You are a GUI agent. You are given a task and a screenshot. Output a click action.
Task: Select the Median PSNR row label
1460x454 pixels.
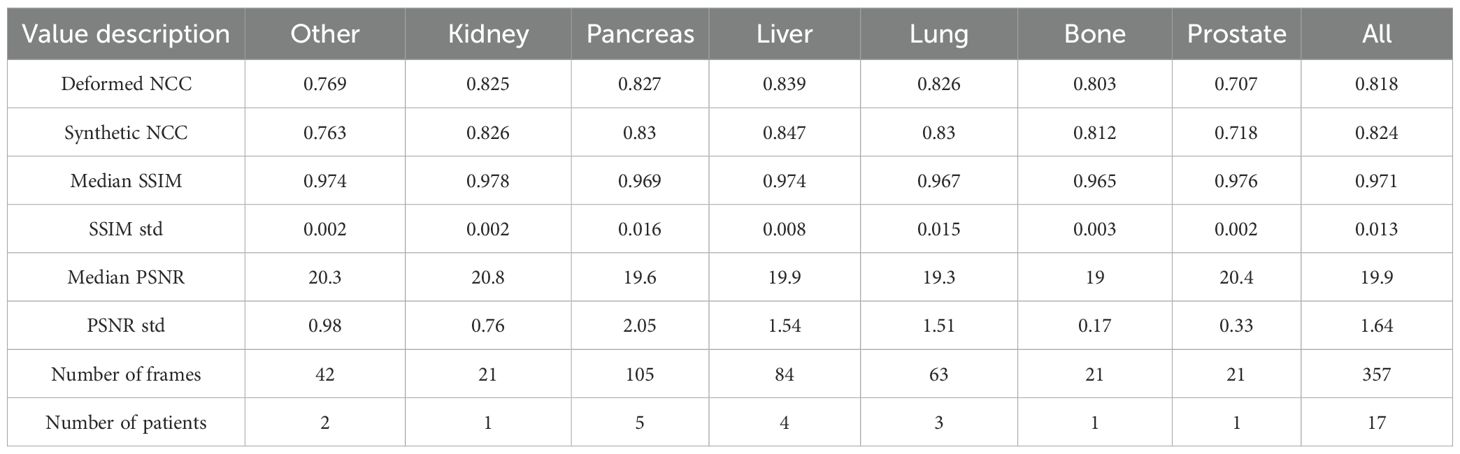tap(126, 278)
